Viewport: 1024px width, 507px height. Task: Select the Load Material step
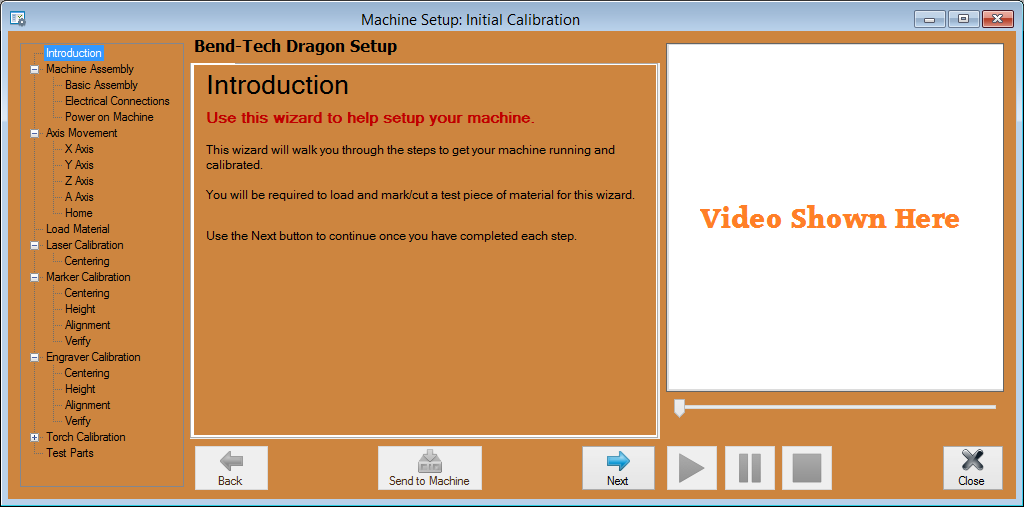click(x=78, y=229)
